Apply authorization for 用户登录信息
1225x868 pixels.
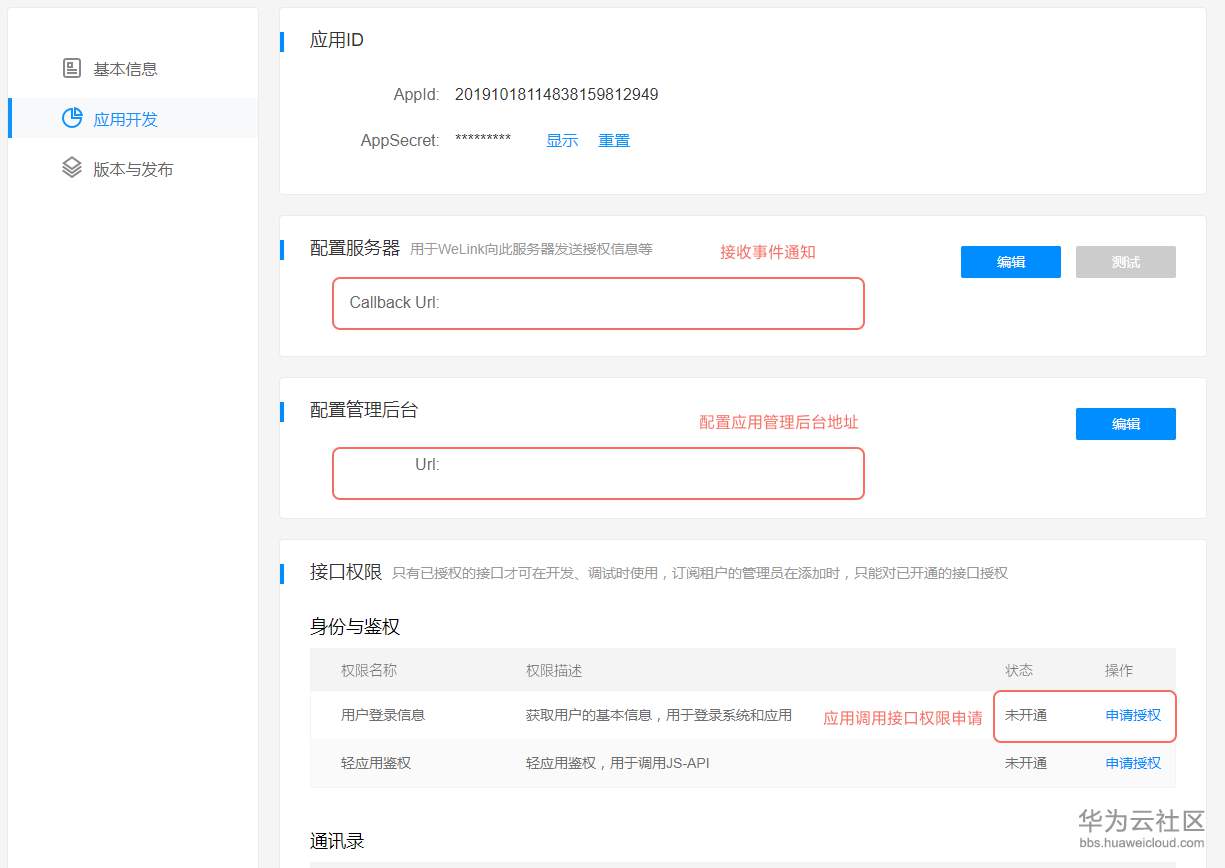[x=1133, y=715]
